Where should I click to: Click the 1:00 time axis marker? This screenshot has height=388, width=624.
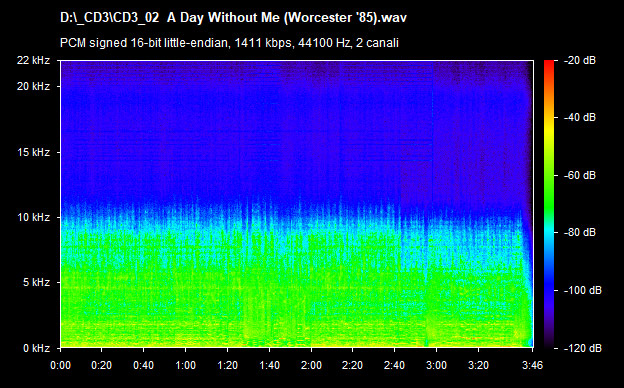[x=185, y=365]
